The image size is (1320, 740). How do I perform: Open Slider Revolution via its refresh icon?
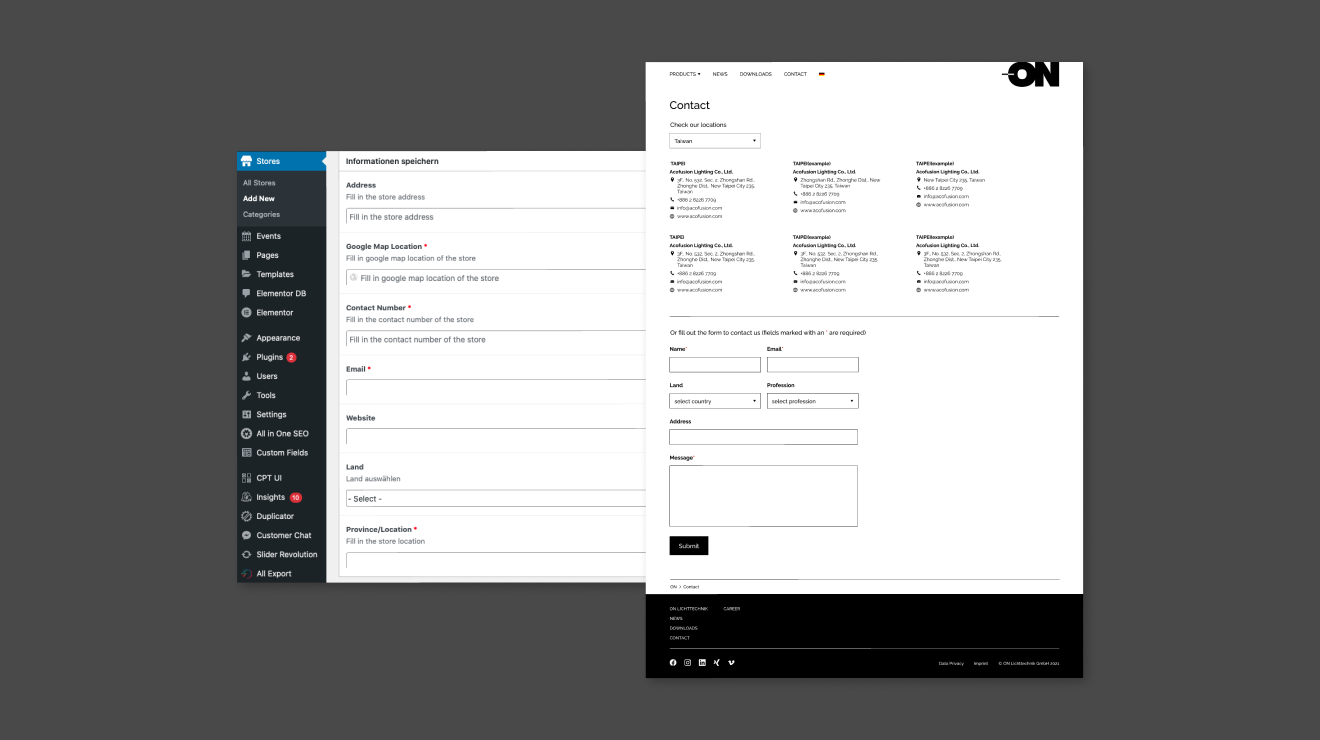(246, 554)
